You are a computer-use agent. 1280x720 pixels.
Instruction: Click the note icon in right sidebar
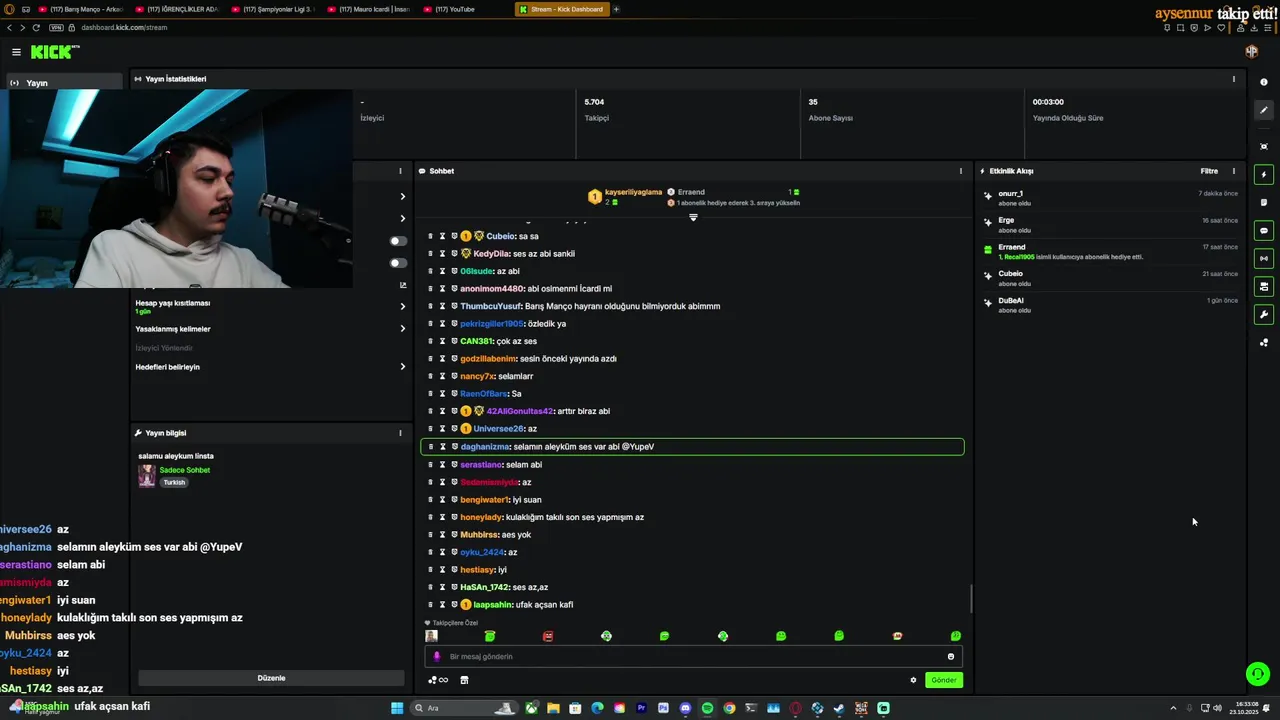tap(1264, 202)
